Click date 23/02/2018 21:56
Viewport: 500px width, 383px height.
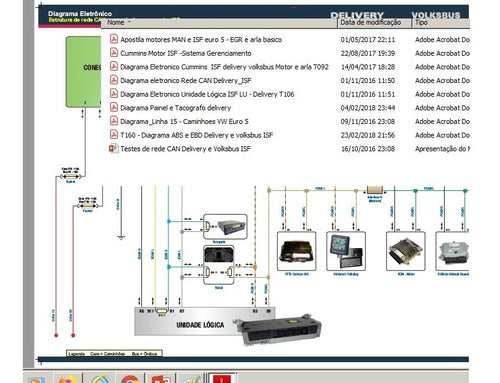(368, 135)
